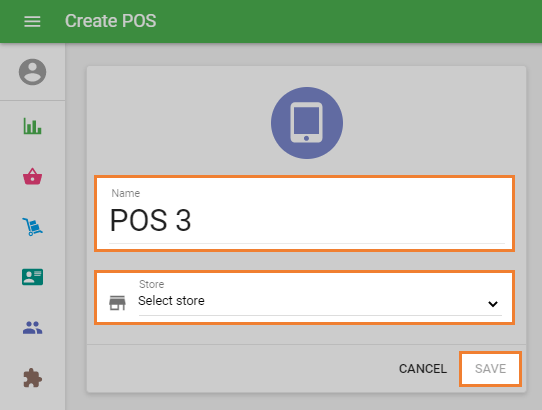
Task: Click the store dropdown chevron arrow
Action: (x=493, y=304)
